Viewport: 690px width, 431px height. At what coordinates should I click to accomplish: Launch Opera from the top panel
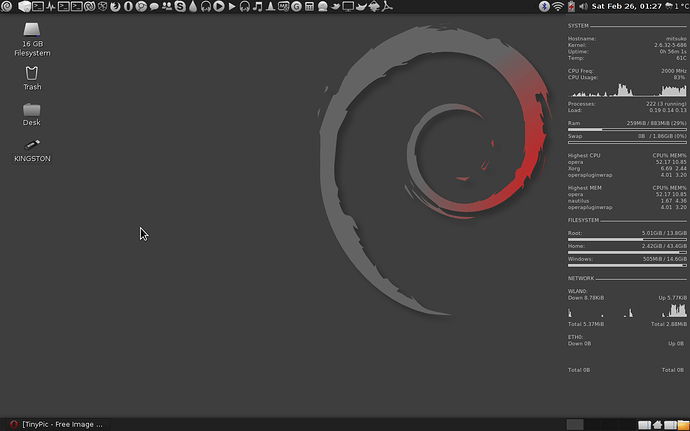tap(128, 6)
